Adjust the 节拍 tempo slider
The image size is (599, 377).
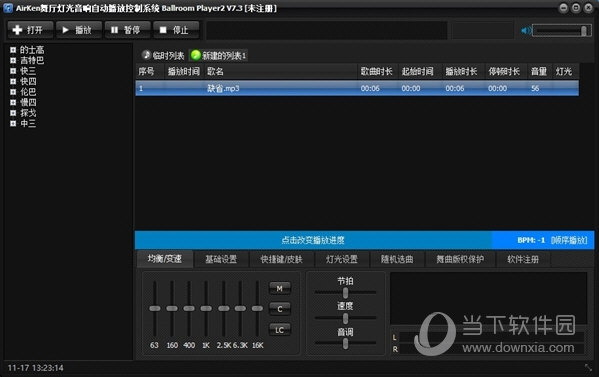(345, 293)
